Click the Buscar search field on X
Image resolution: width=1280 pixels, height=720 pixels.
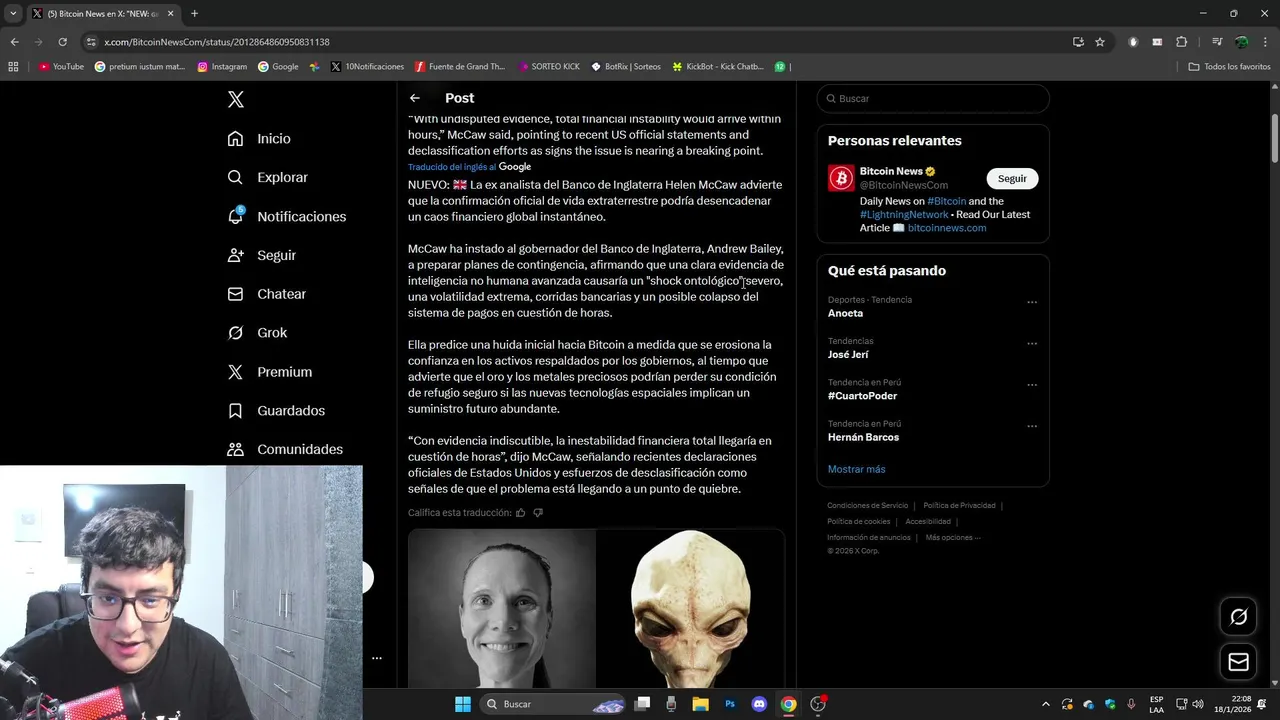[933, 99]
